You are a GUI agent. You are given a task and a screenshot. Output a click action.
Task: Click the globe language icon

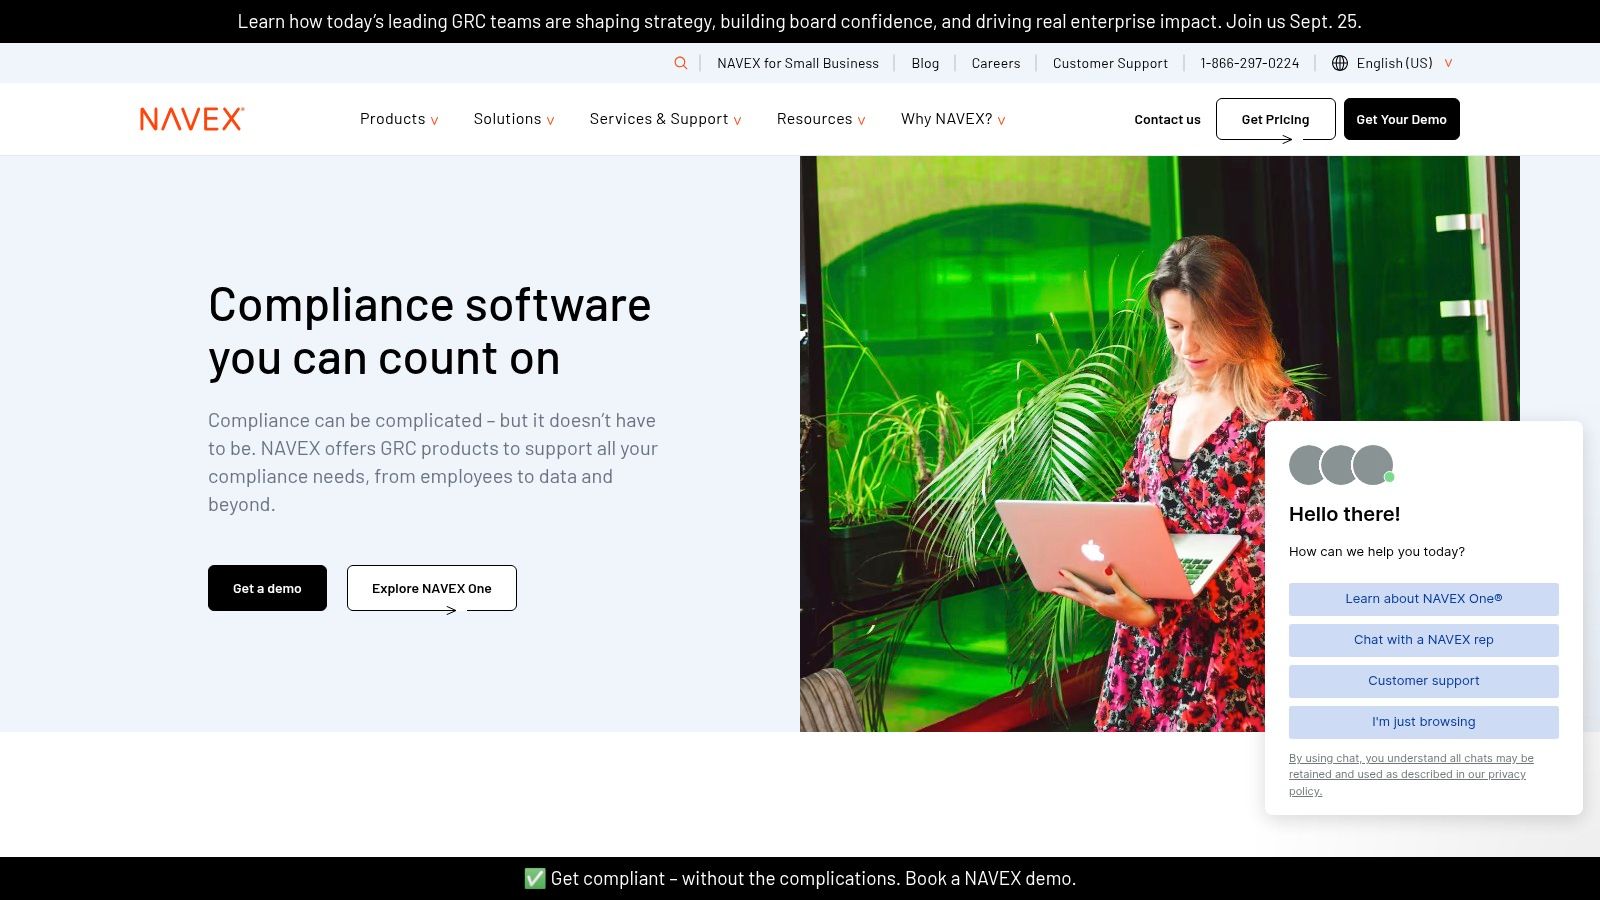click(1340, 63)
